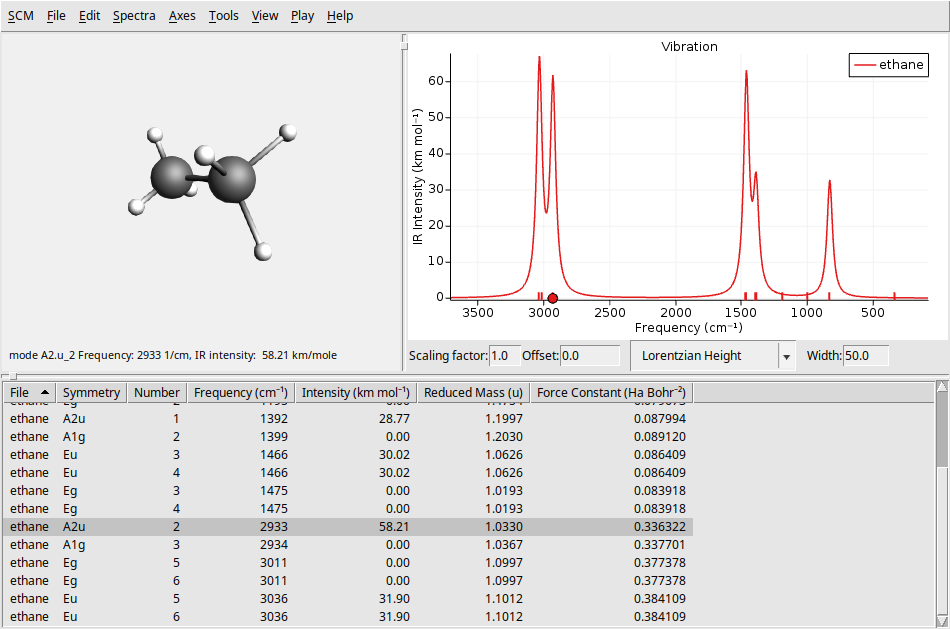This screenshot has height=629, width=950.
Task: Open the Axes menu
Action: tap(182, 15)
